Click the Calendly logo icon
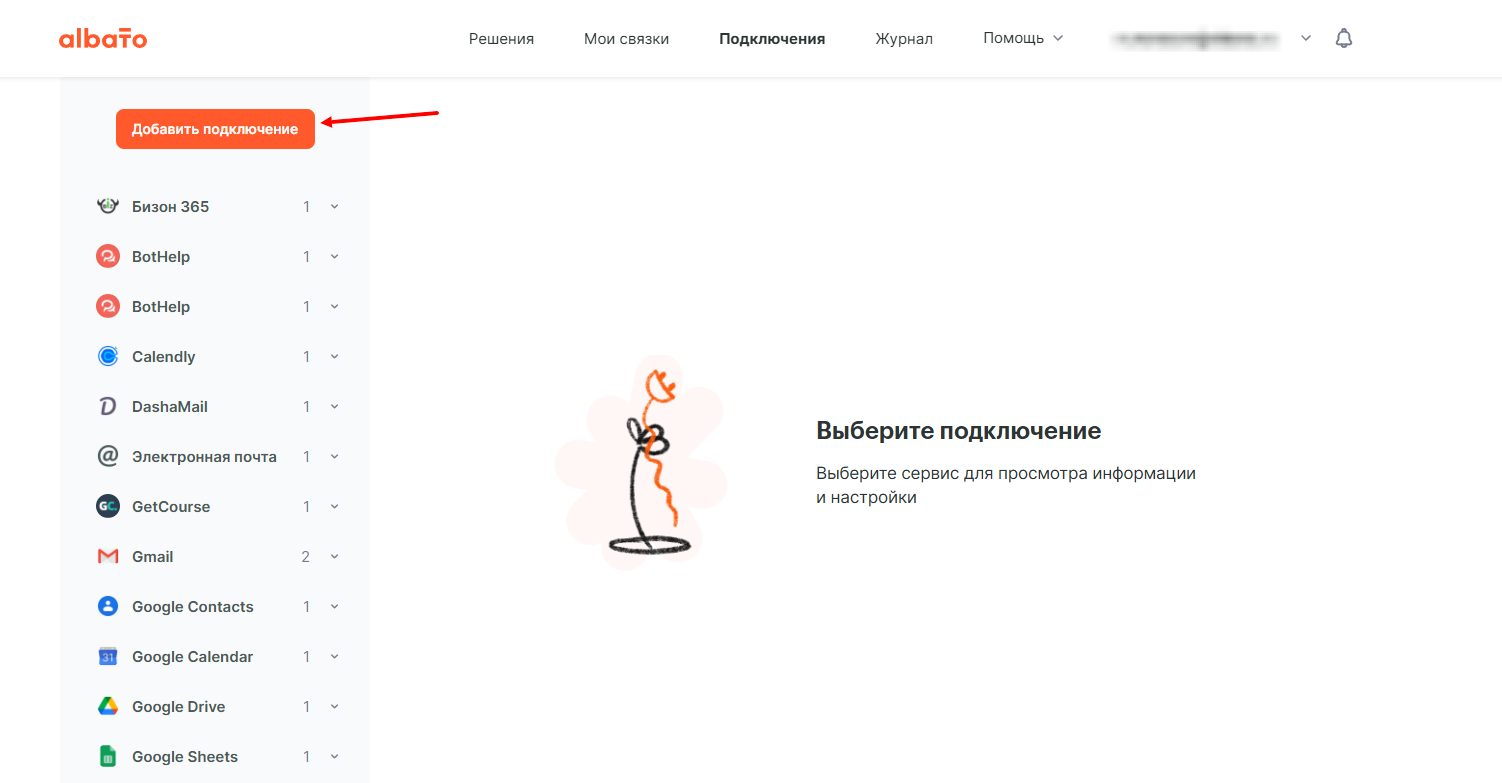Screen dimensions: 1502x783 tap(108, 356)
